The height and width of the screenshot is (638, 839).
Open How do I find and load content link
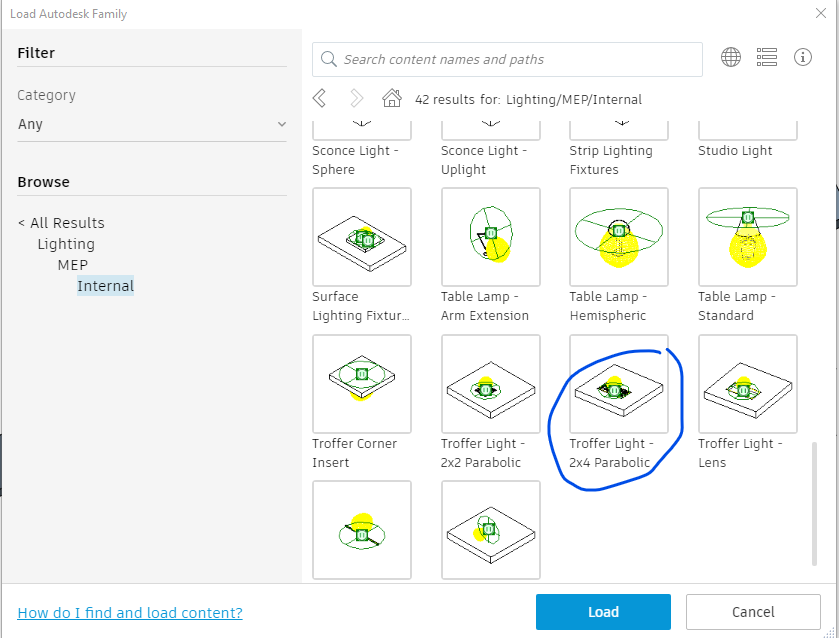[x=130, y=612]
